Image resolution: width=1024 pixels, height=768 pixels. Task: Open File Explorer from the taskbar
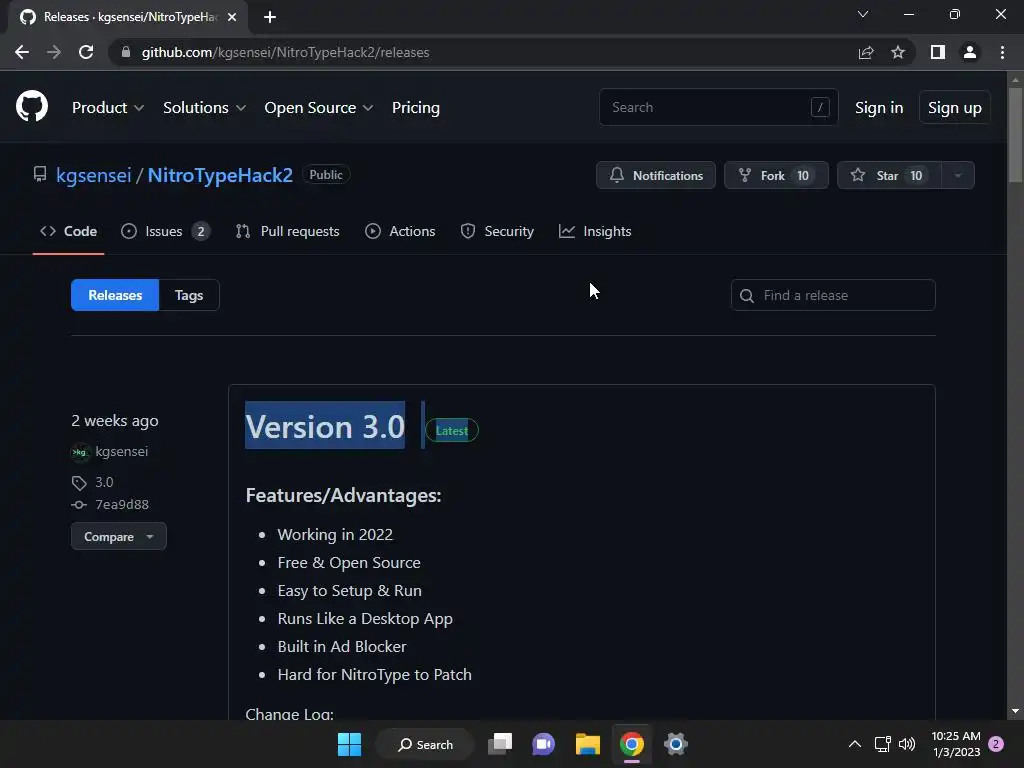(588, 744)
